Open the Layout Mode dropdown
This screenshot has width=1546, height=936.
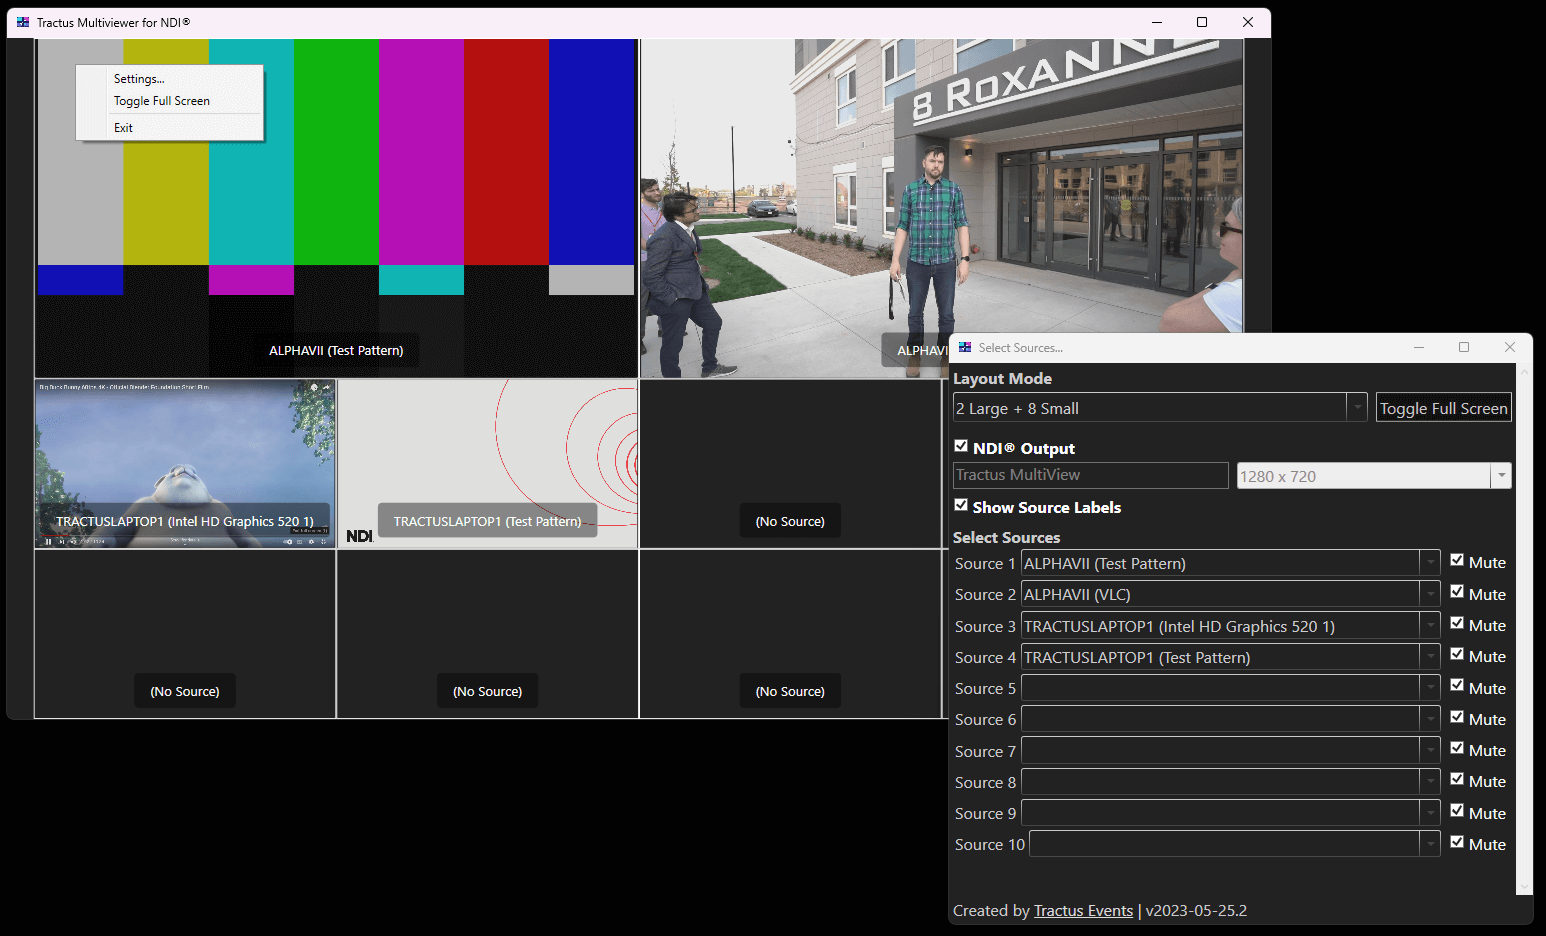(x=1357, y=407)
